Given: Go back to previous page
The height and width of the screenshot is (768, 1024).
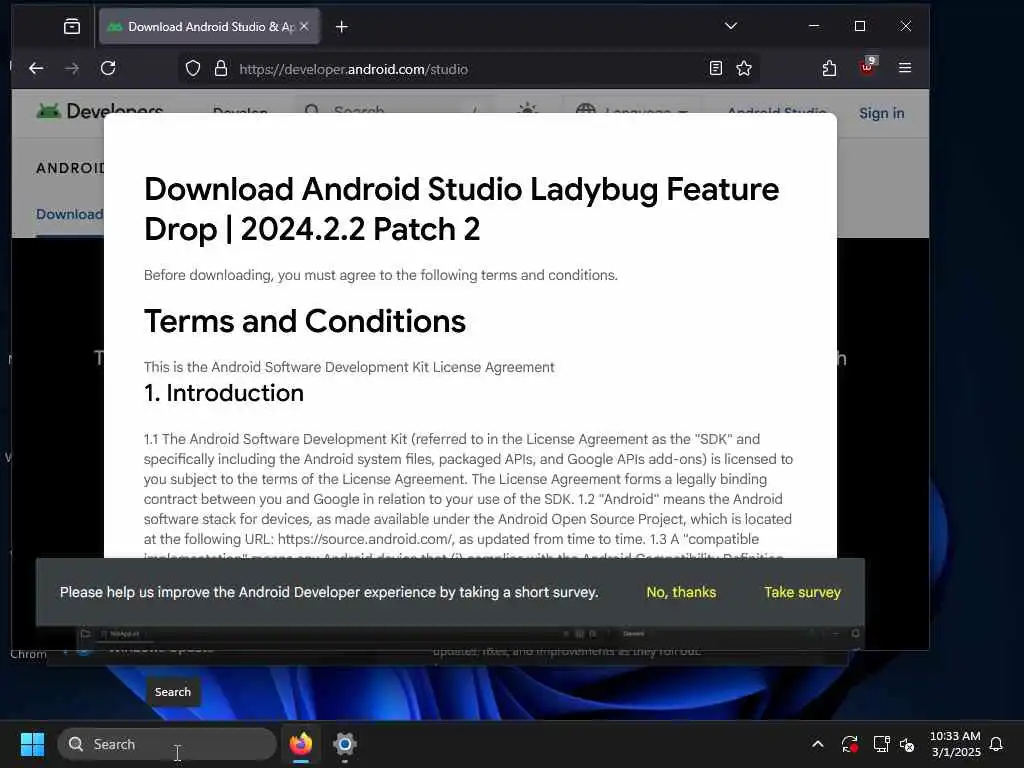Looking at the screenshot, I should [x=37, y=68].
